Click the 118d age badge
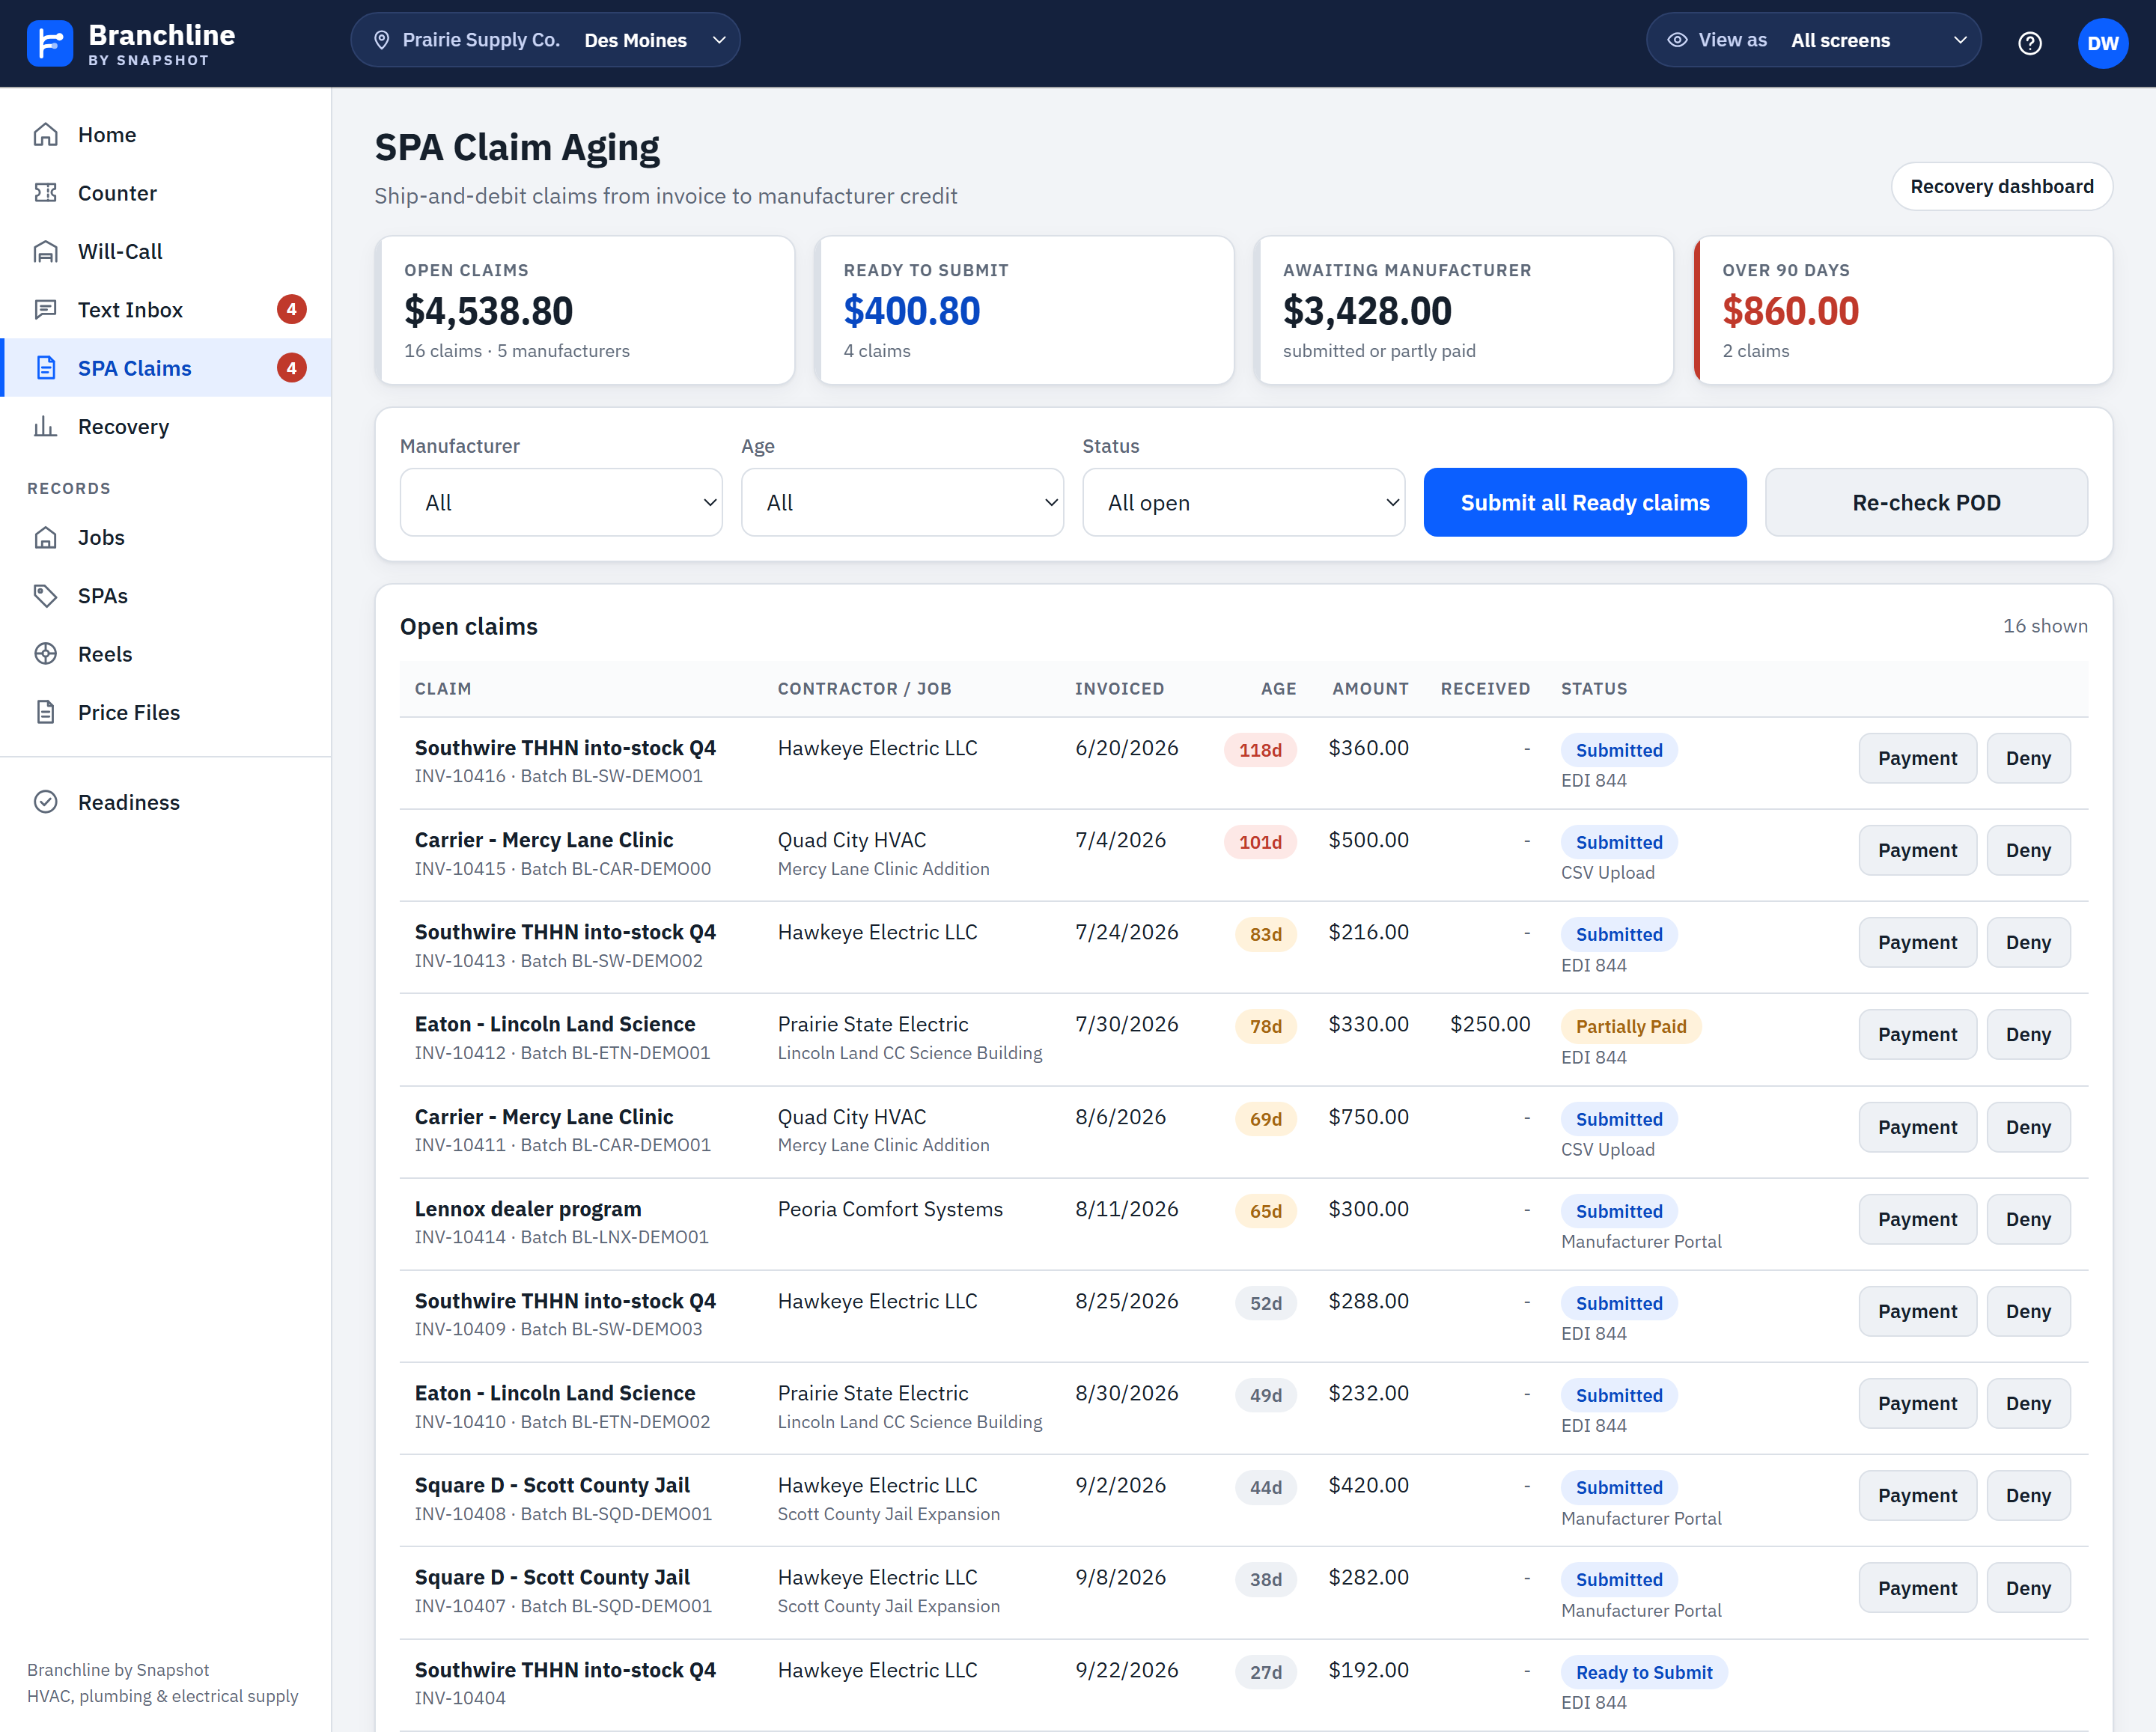2156x1732 pixels. click(x=1260, y=750)
